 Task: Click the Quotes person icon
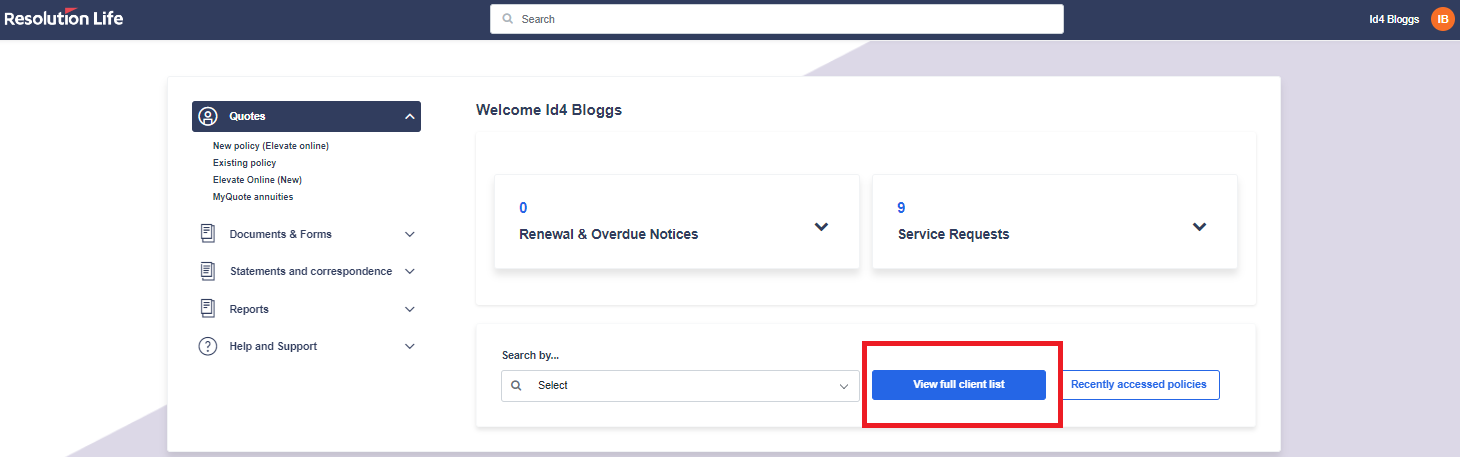pyautogui.click(x=208, y=117)
